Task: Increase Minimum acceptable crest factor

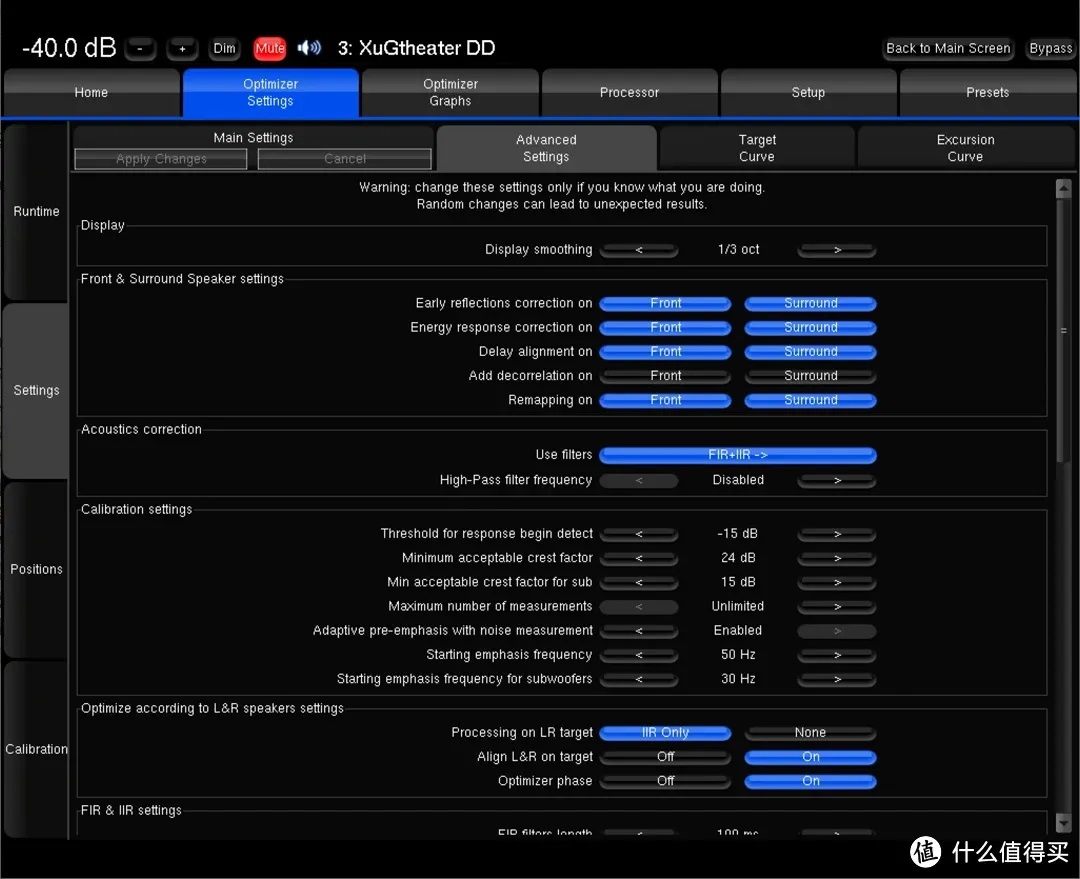Action: click(837, 558)
